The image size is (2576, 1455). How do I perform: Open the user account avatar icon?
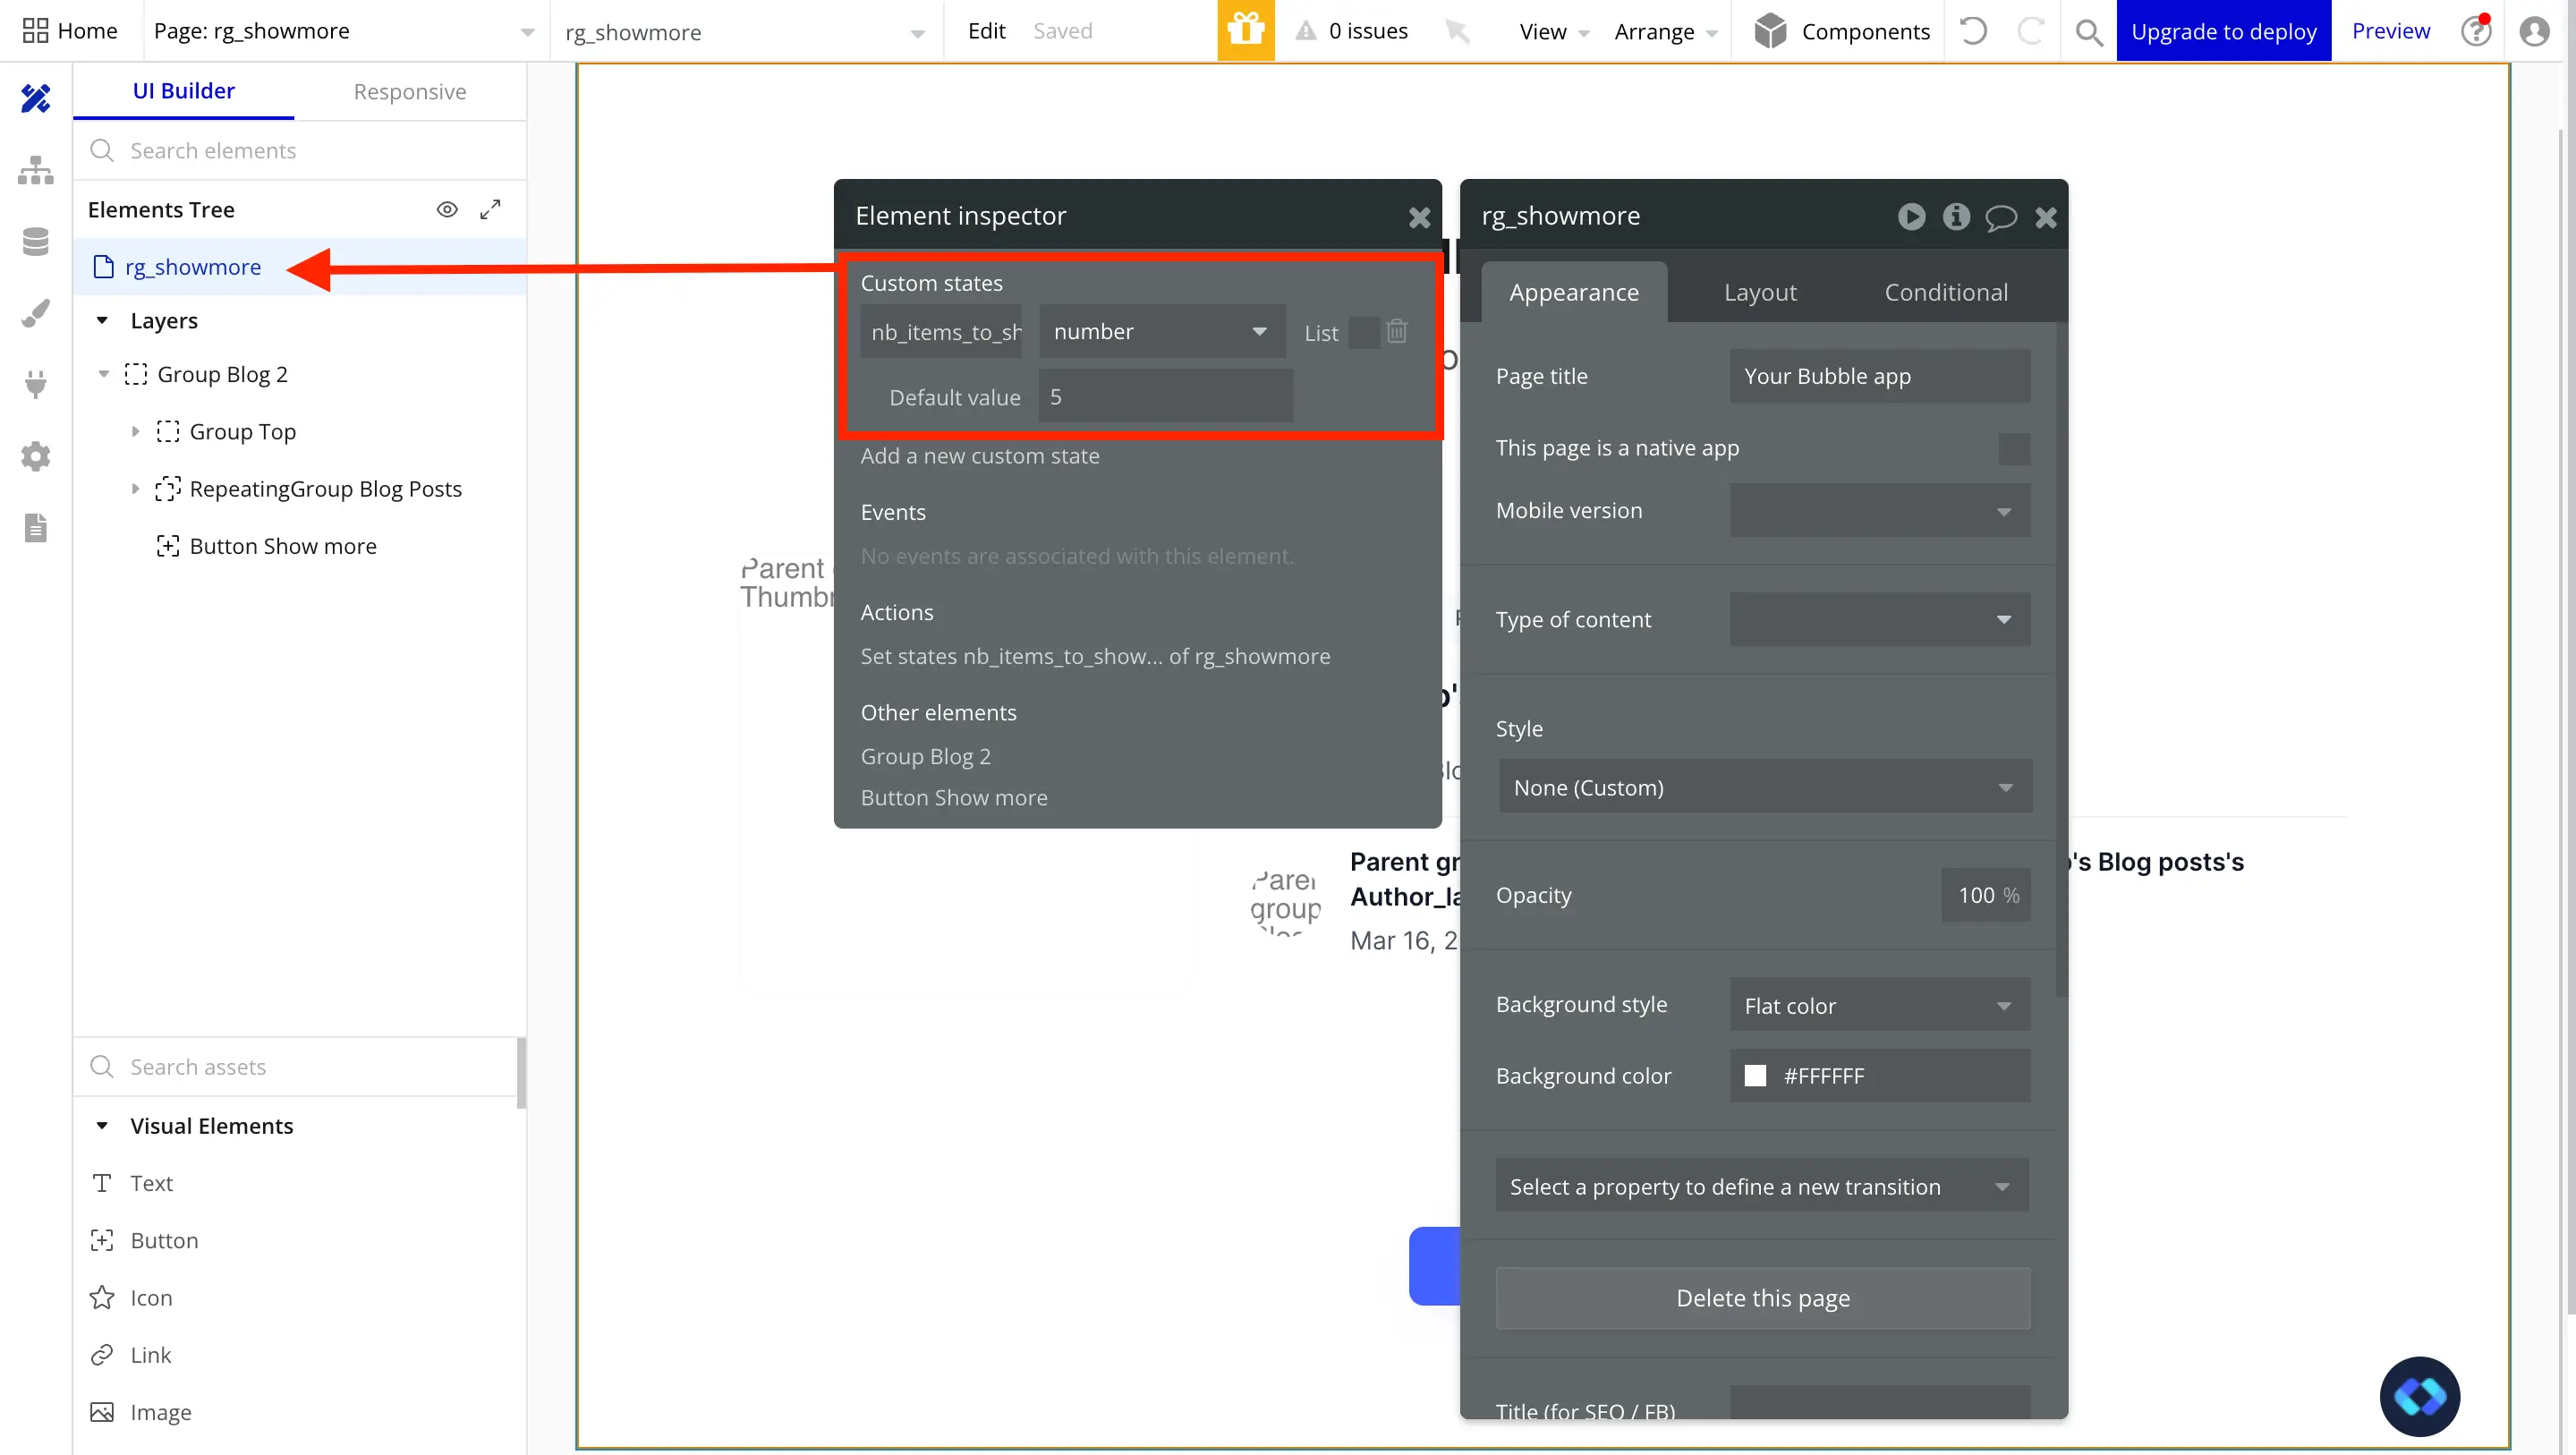[2534, 31]
